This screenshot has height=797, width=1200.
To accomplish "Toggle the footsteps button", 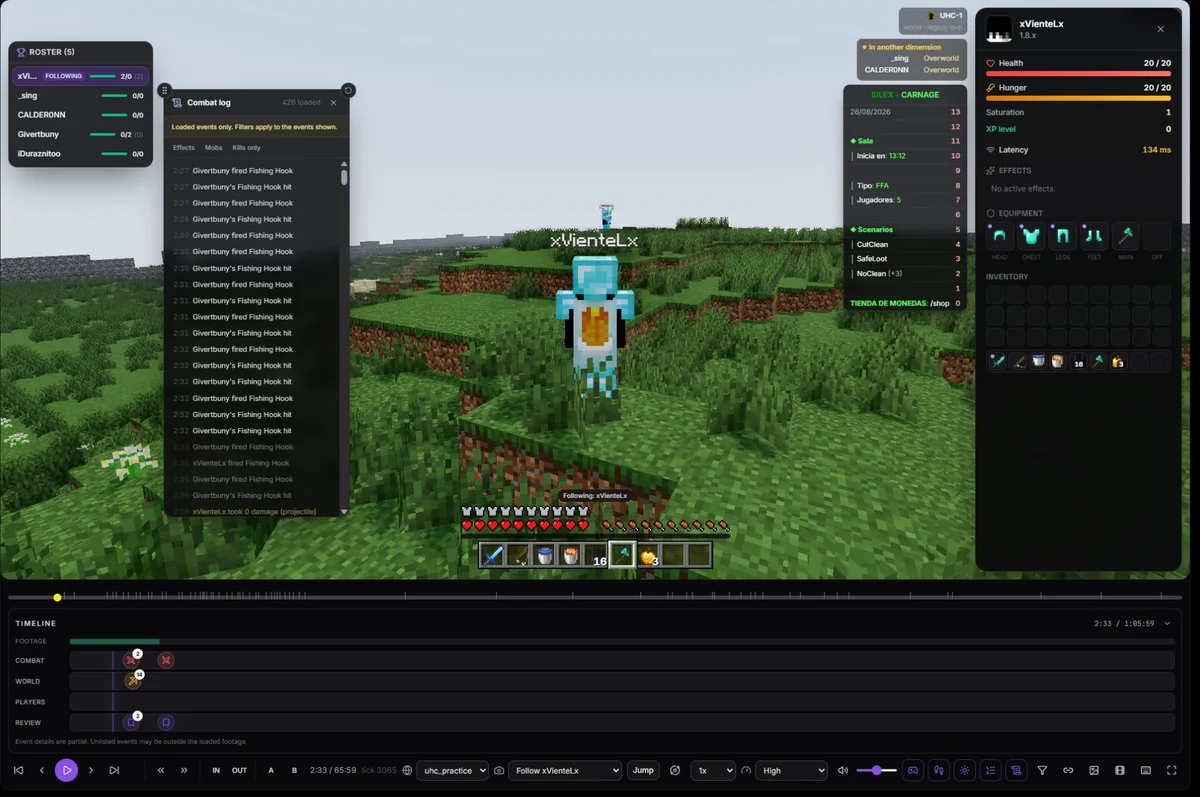I will [x=939, y=770].
